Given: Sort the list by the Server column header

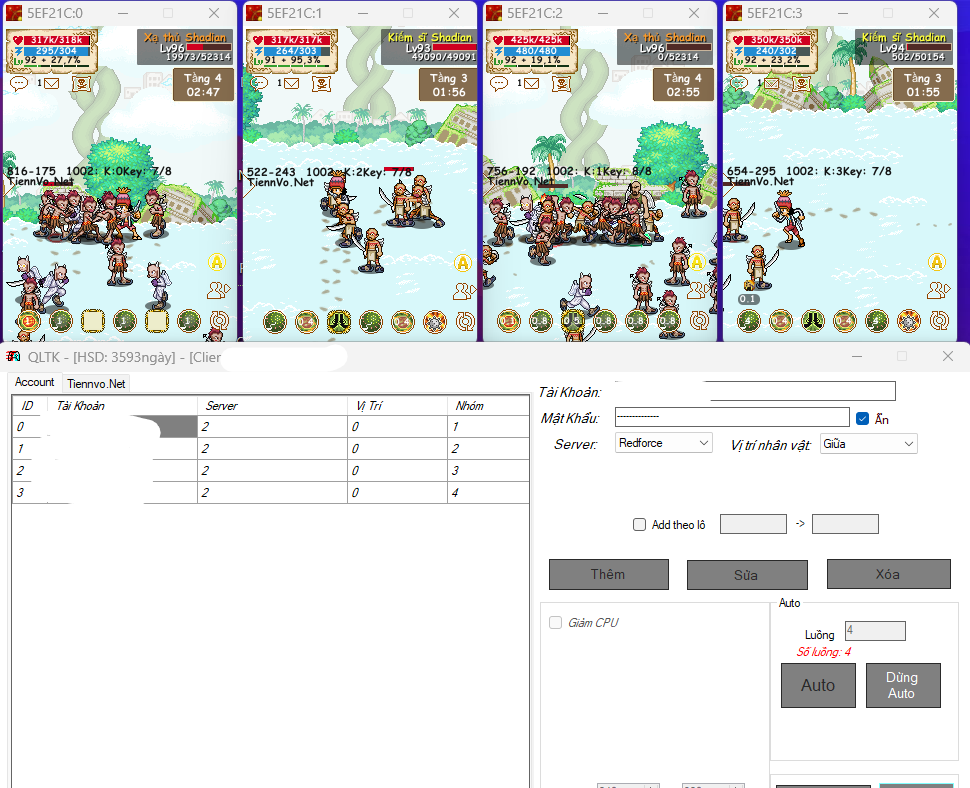Looking at the screenshot, I should (x=272, y=406).
